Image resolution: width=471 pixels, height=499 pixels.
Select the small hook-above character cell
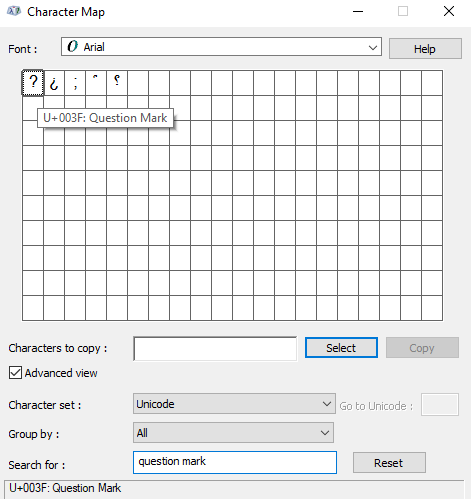(x=96, y=83)
